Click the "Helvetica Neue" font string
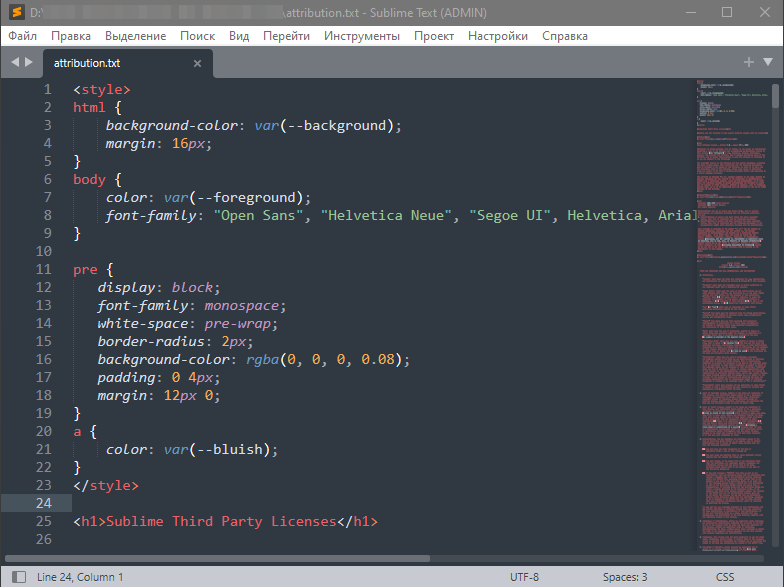 pos(386,216)
